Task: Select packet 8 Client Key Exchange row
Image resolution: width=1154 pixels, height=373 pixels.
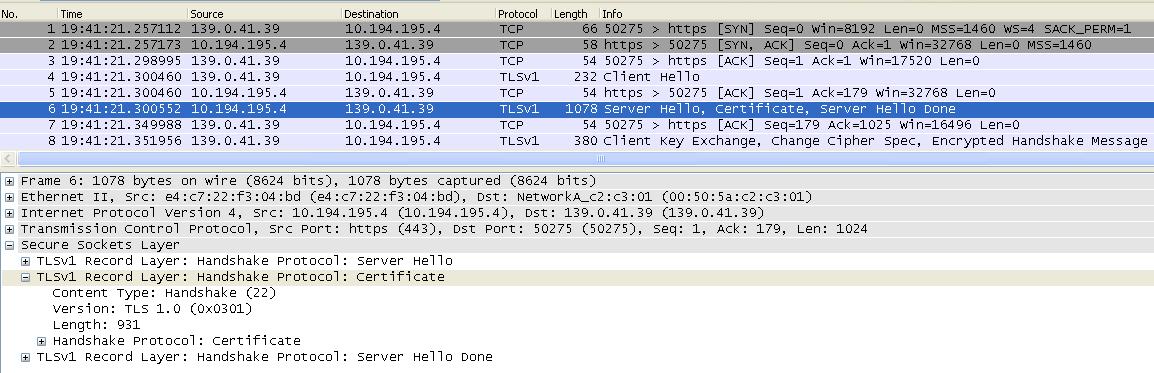Action: [577, 141]
